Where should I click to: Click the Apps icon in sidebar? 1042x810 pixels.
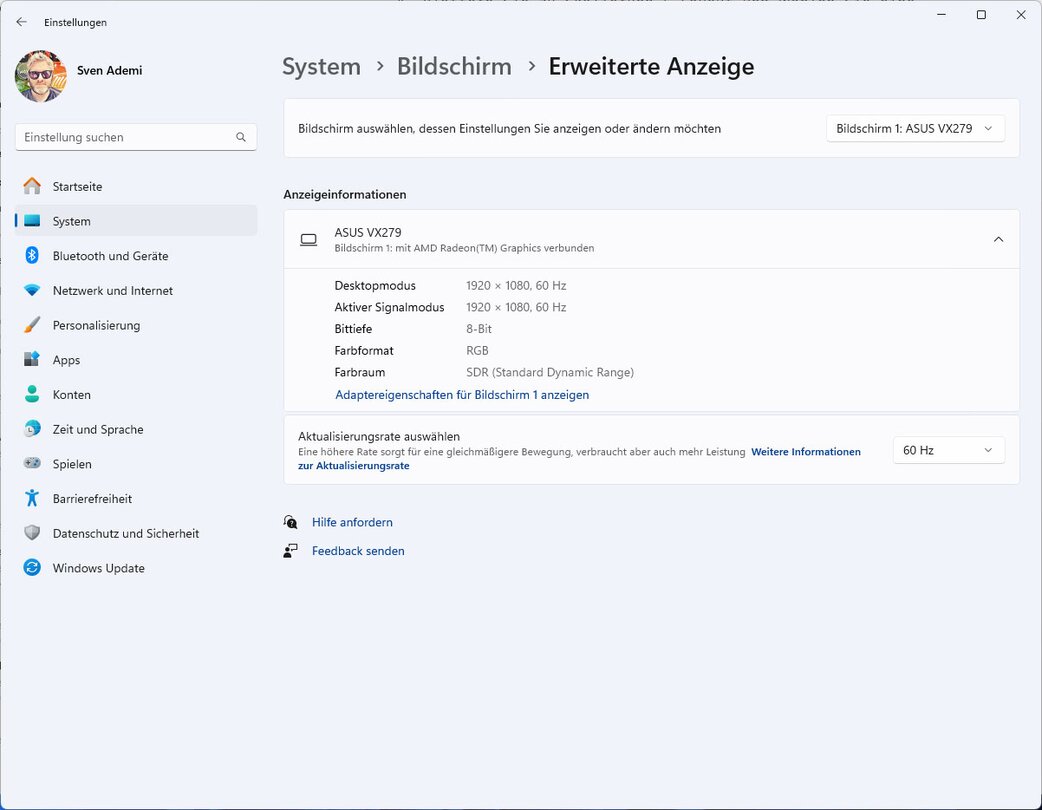[x=32, y=360]
